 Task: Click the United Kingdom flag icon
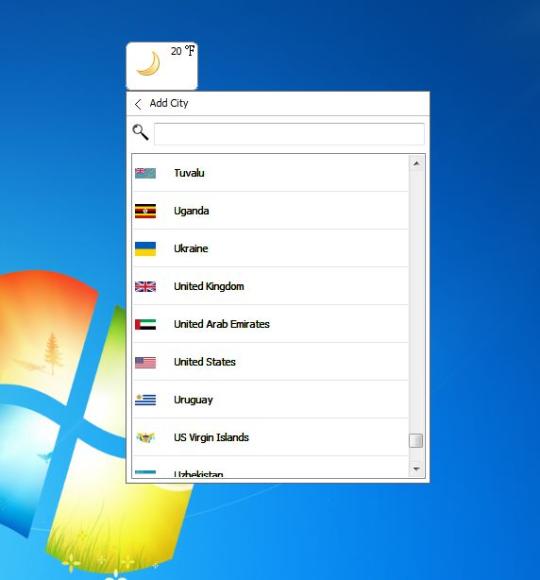click(x=145, y=287)
